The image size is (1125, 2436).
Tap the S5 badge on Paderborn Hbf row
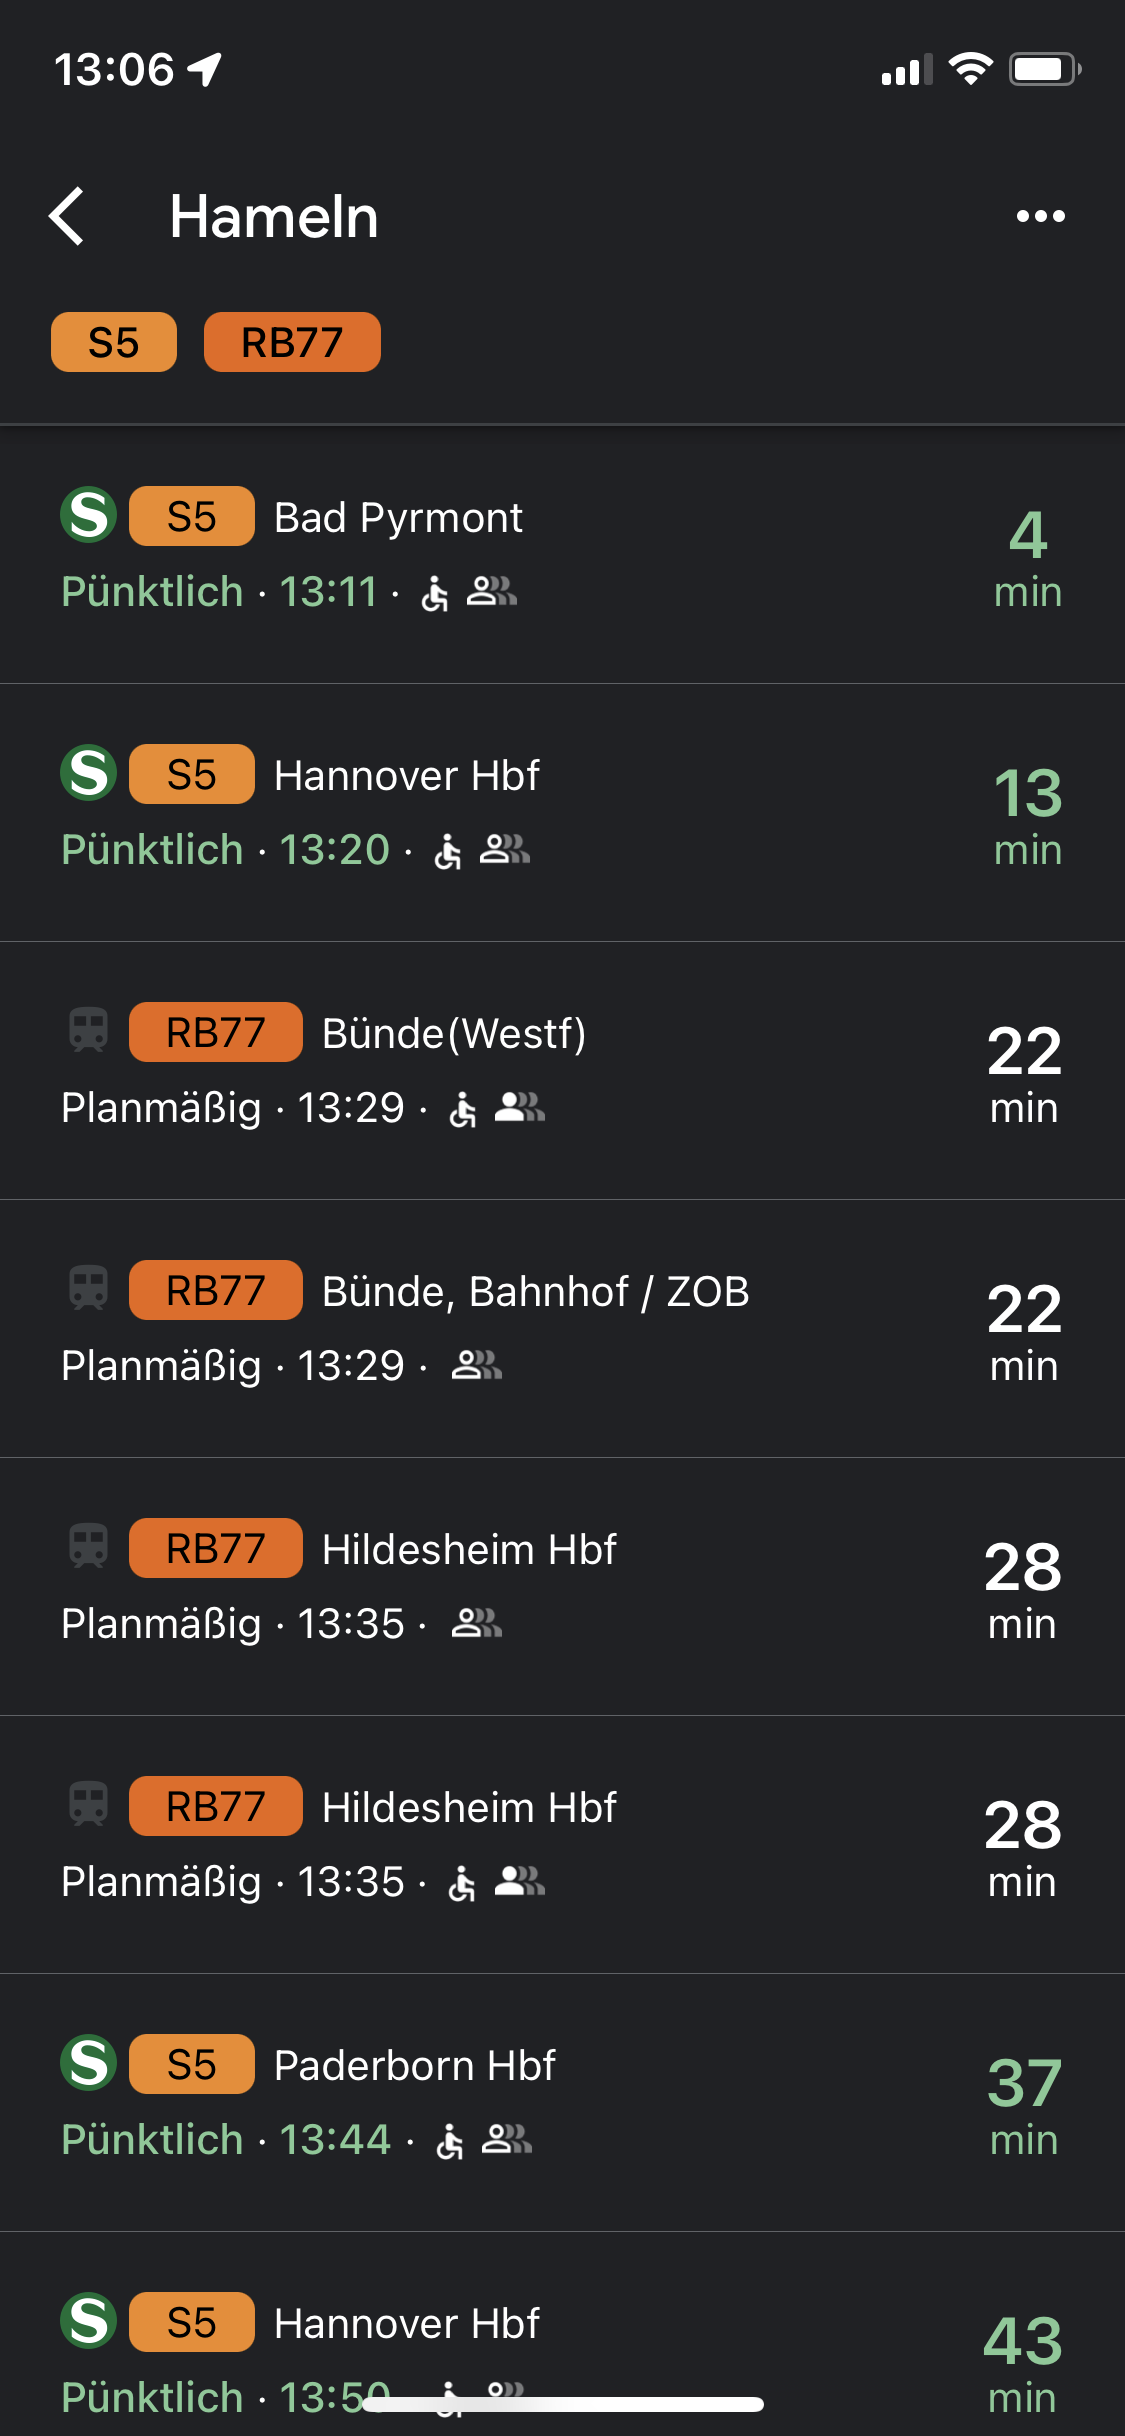pyautogui.click(x=191, y=2064)
